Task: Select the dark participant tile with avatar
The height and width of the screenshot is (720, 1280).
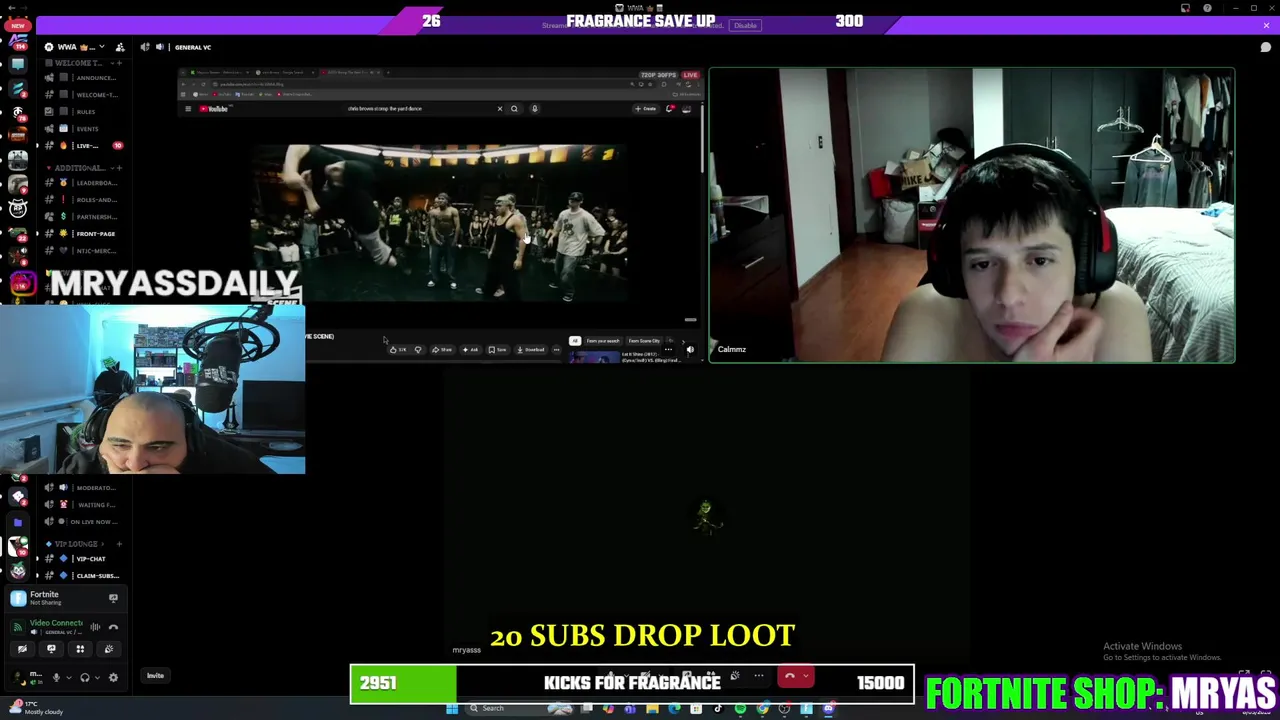Action: click(x=708, y=515)
